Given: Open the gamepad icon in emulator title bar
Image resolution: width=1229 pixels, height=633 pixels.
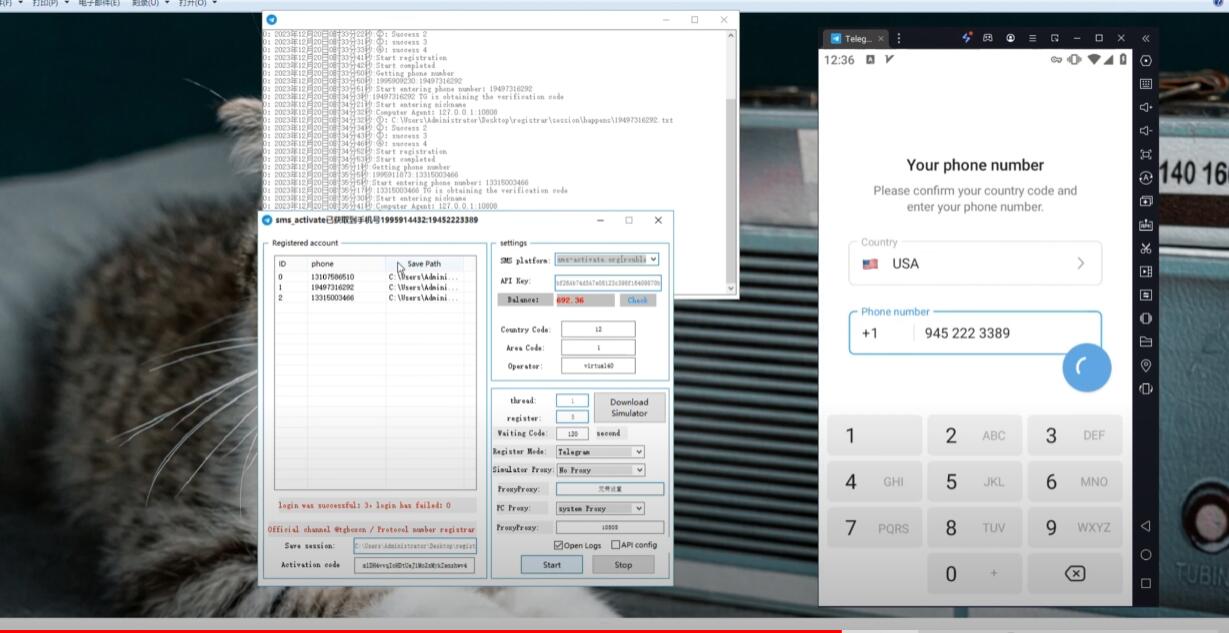Looking at the screenshot, I should coord(988,38).
